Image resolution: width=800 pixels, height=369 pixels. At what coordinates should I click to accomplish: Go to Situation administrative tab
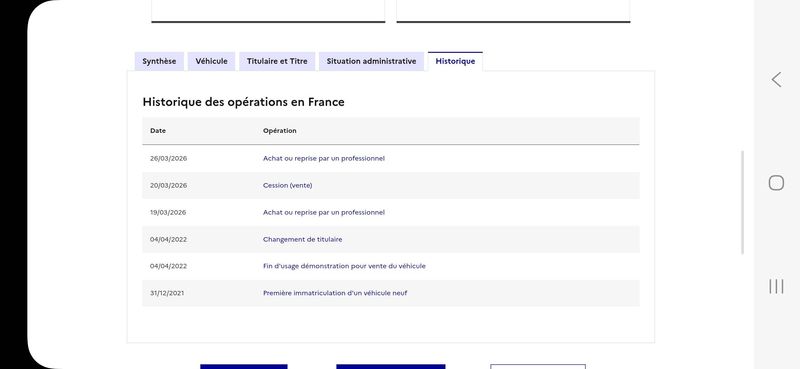click(x=371, y=61)
